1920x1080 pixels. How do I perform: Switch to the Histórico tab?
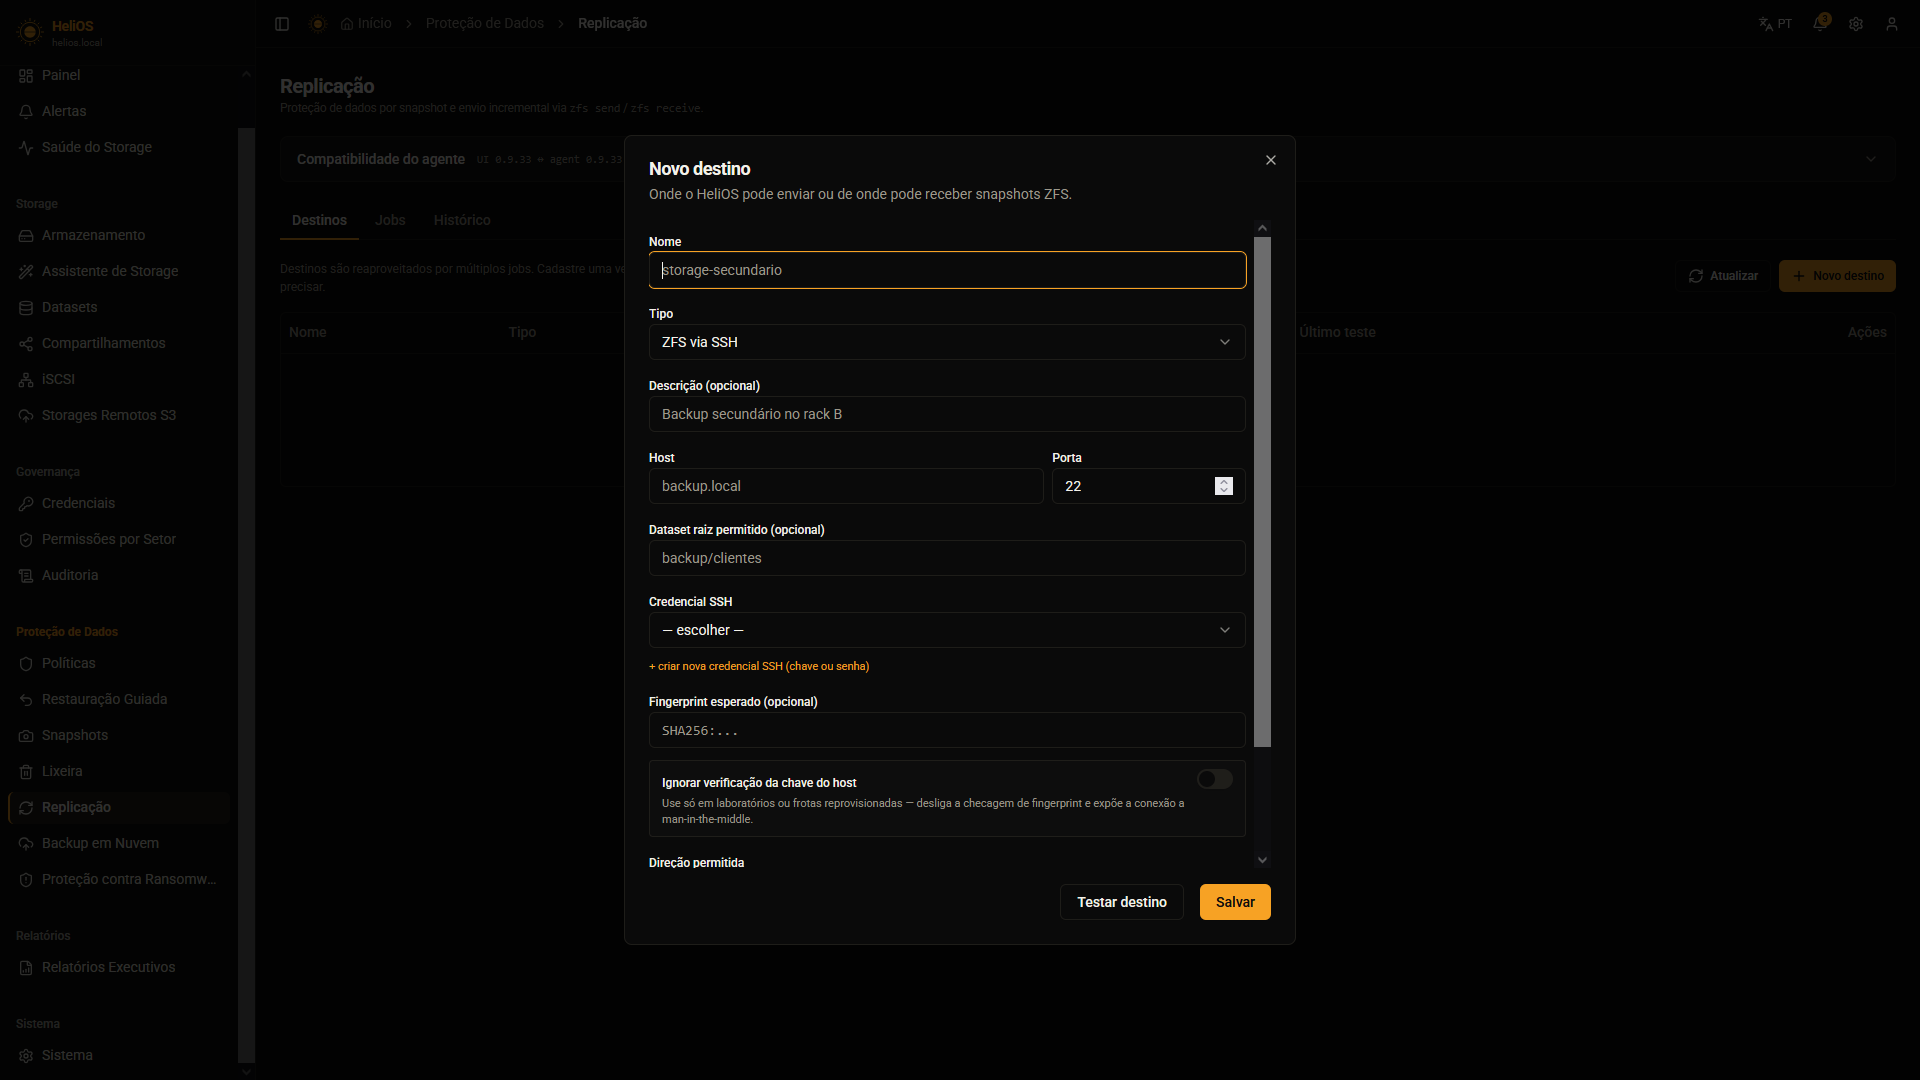click(462, 220)
